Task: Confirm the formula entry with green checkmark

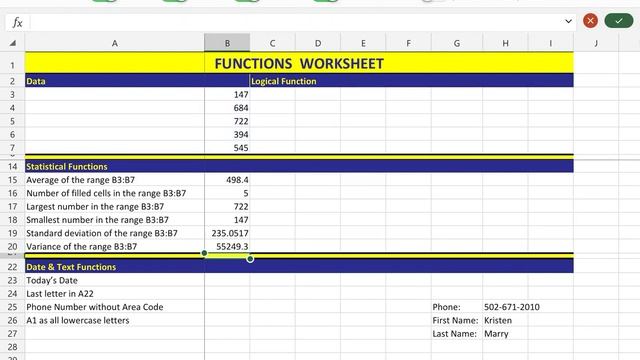Action: point(619,21)
